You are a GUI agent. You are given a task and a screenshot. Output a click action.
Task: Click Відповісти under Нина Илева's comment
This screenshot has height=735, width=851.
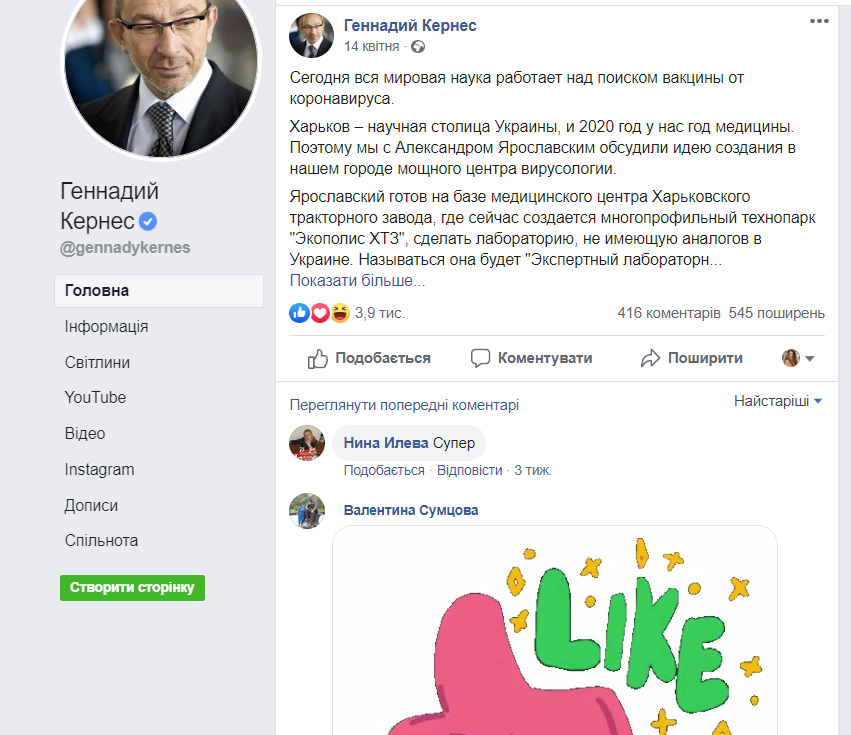point(470,470)
